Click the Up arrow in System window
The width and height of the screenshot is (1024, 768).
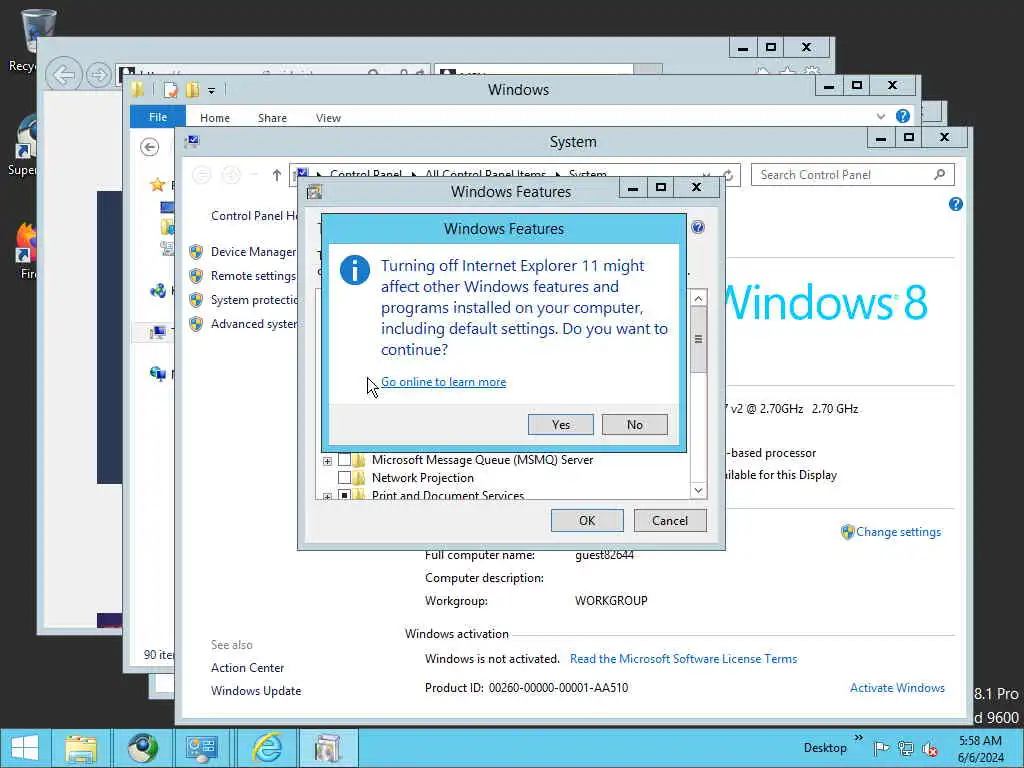(276, 175)
